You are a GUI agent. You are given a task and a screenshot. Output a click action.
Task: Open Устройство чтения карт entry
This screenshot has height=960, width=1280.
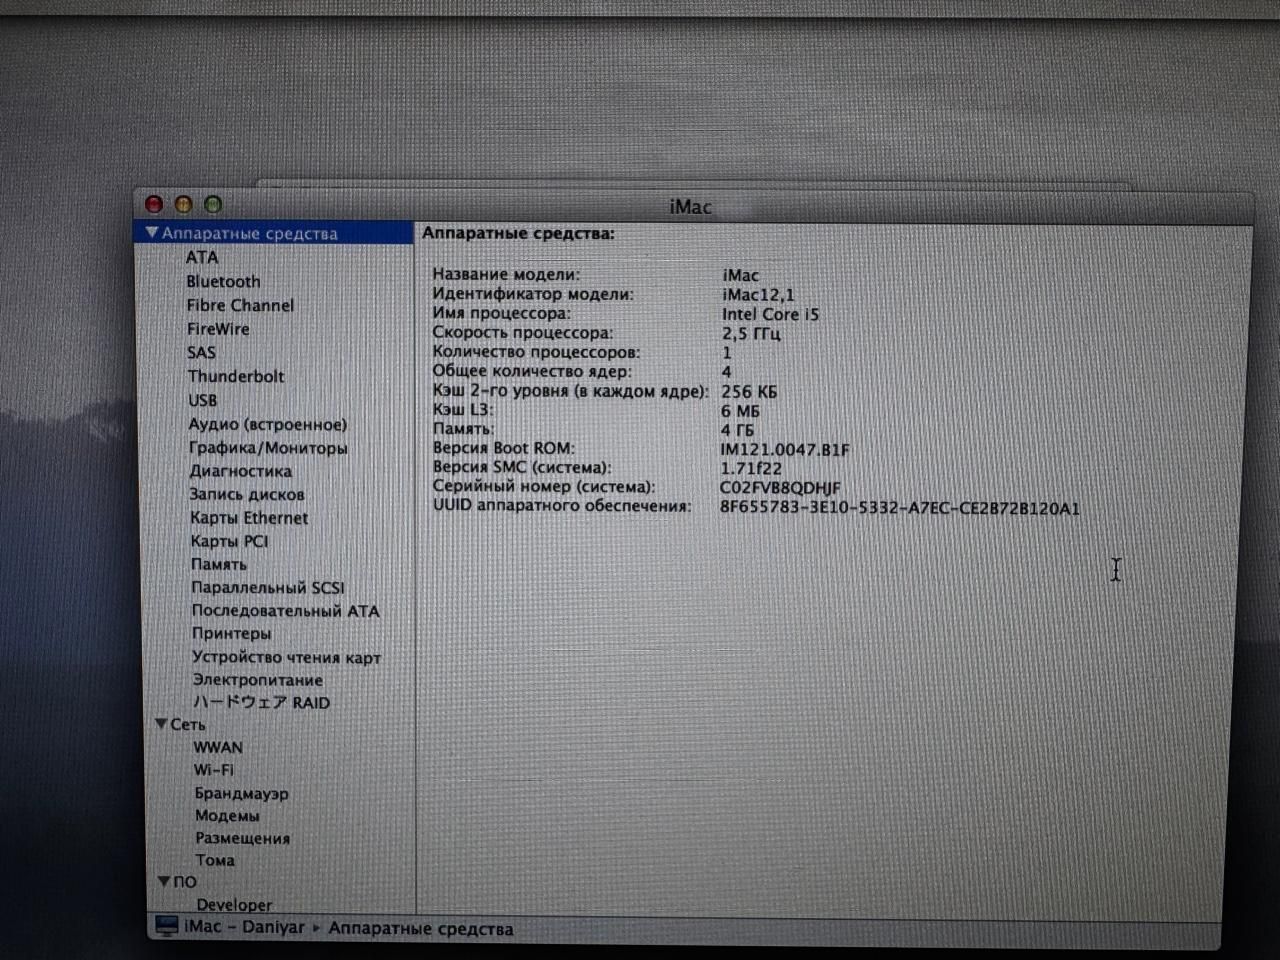click(x=286, y=657)
